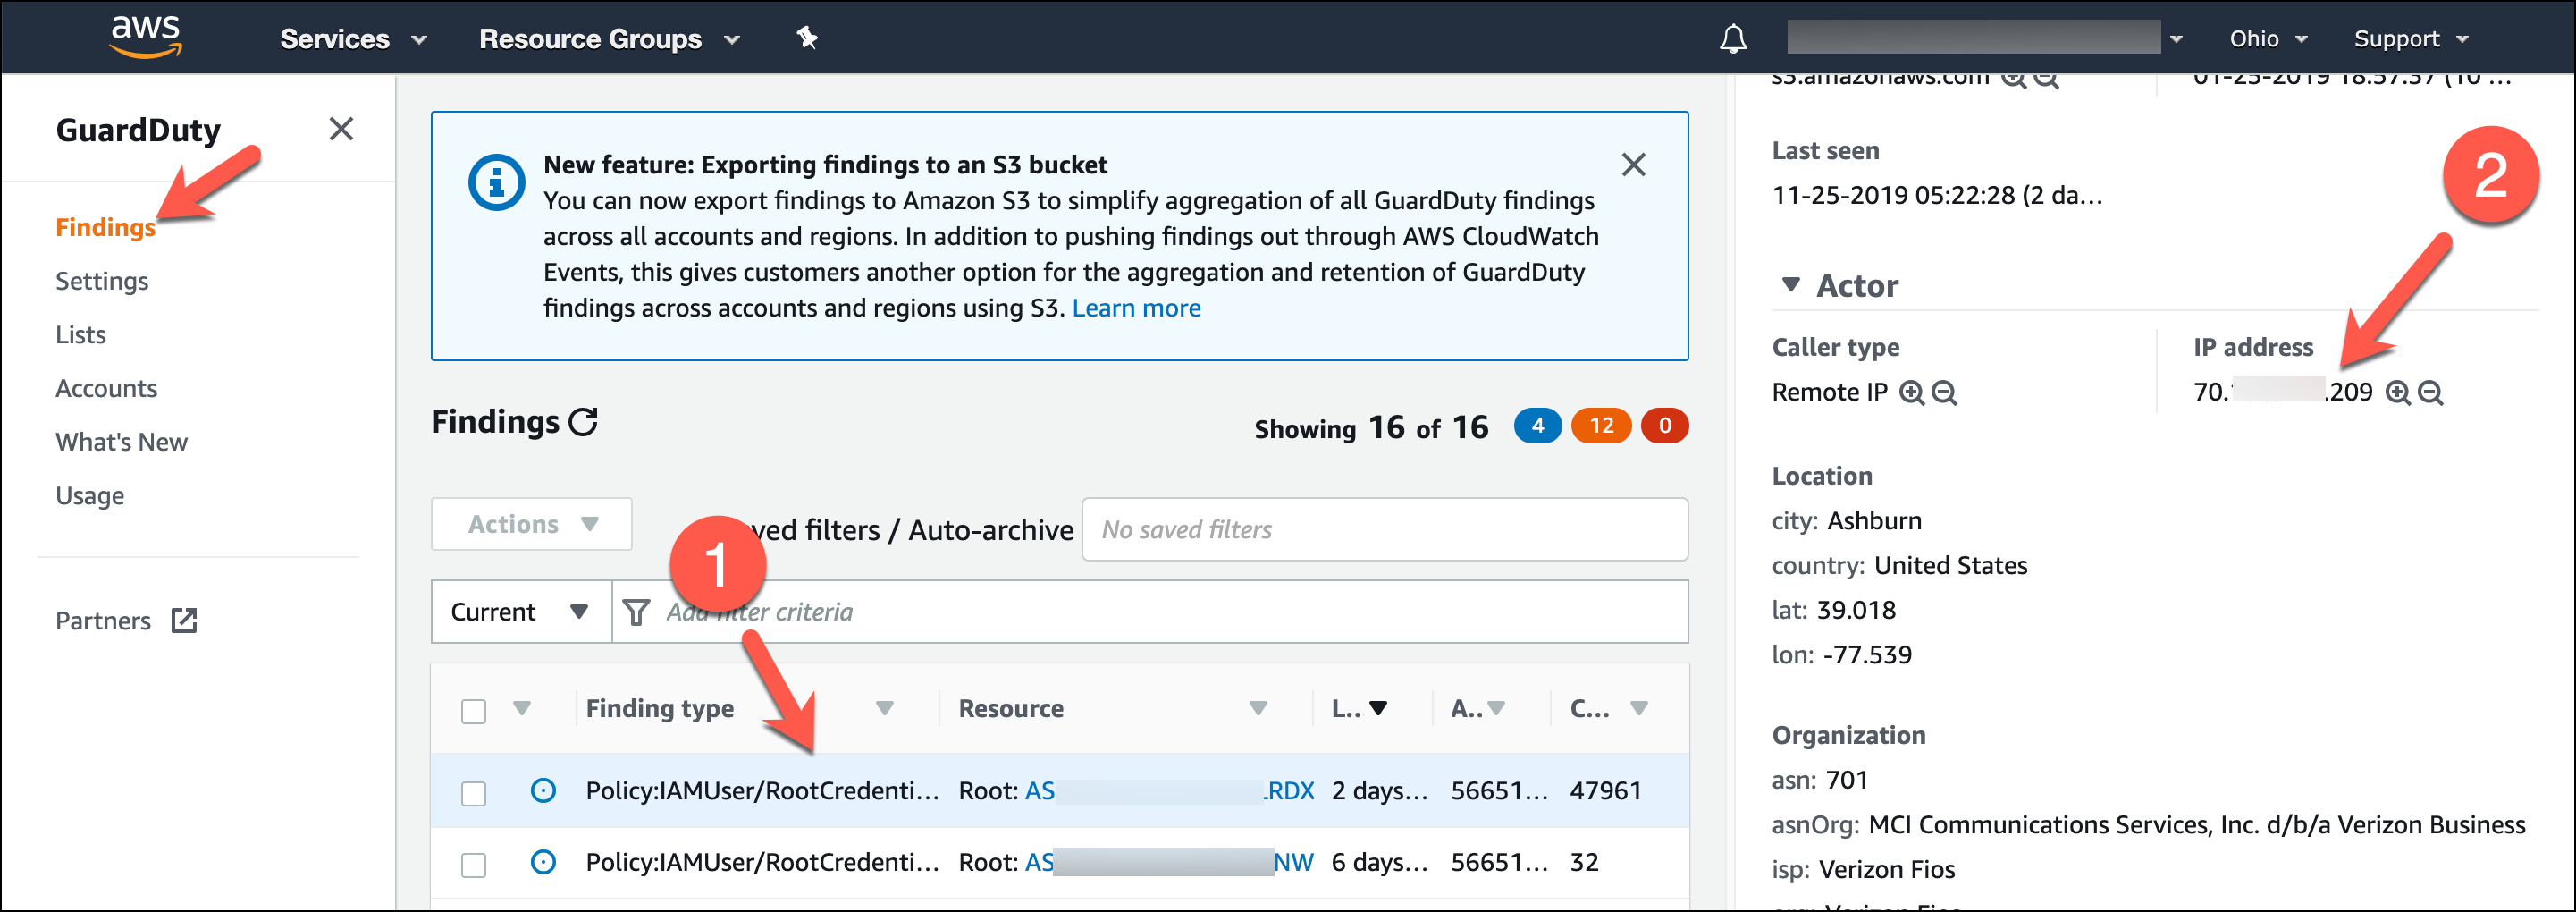
Task: Open Lists in the sidebar
Action: [81, 335]
